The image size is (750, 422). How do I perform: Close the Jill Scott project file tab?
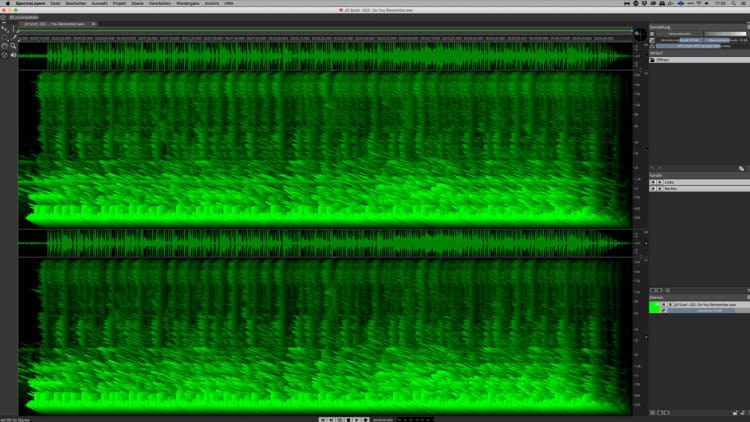pos(94,24)
